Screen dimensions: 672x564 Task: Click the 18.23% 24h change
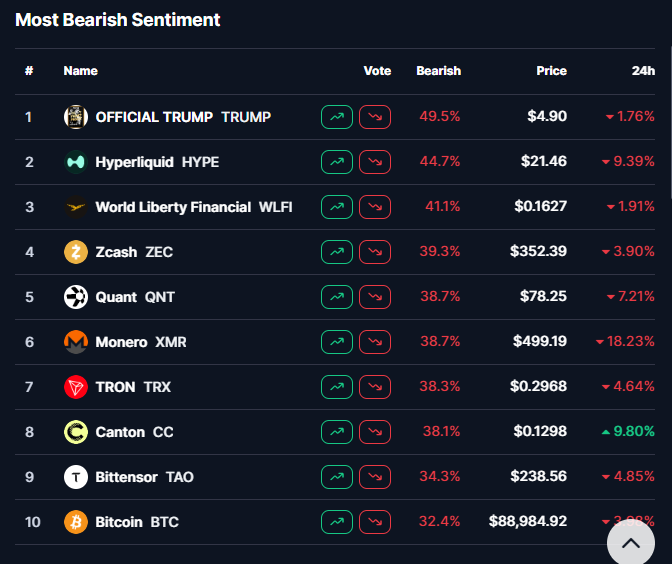coord(625,341)
